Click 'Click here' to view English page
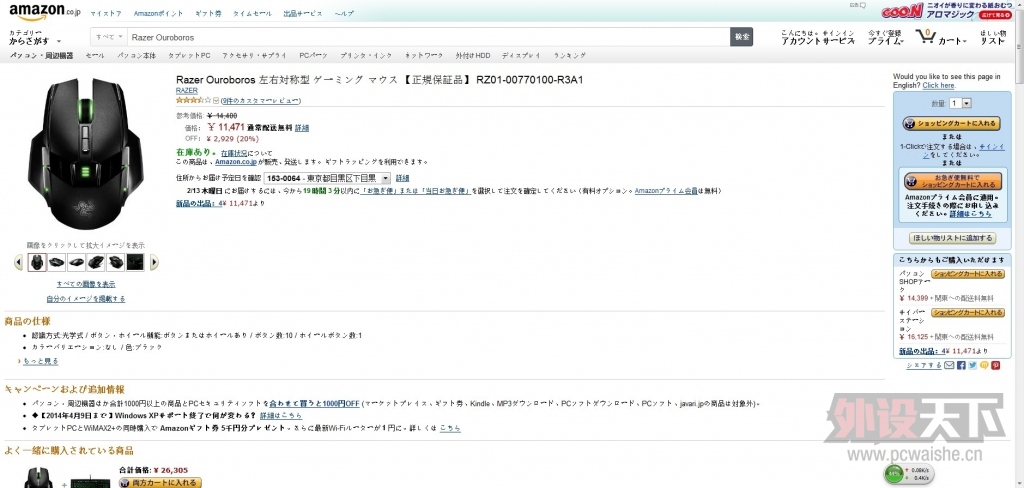 tap(938, 86)
